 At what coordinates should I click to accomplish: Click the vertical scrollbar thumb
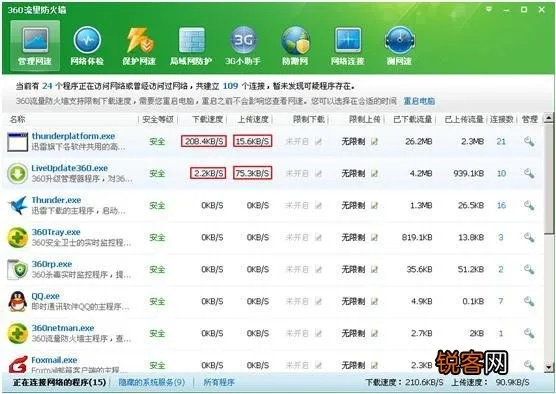549,178
